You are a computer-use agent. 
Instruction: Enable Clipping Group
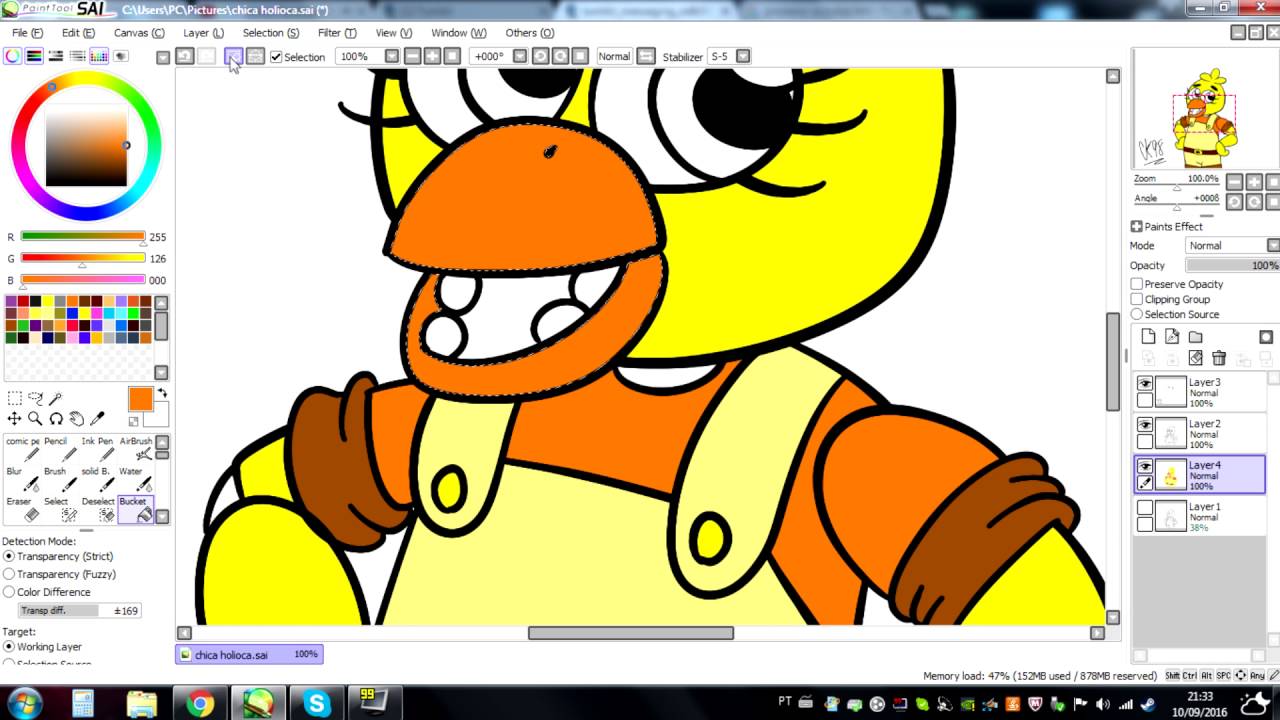click(x=1137, y=299)
